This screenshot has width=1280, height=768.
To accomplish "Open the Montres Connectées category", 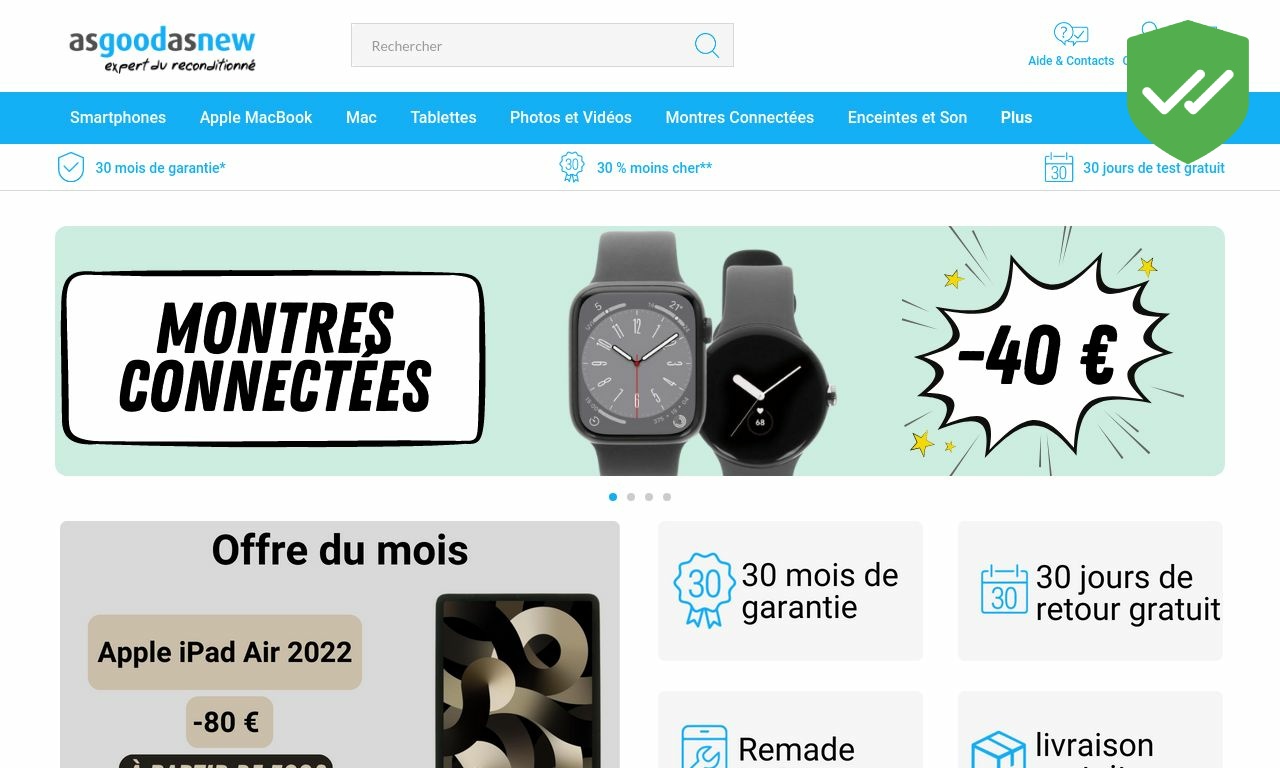I will 740,118.
